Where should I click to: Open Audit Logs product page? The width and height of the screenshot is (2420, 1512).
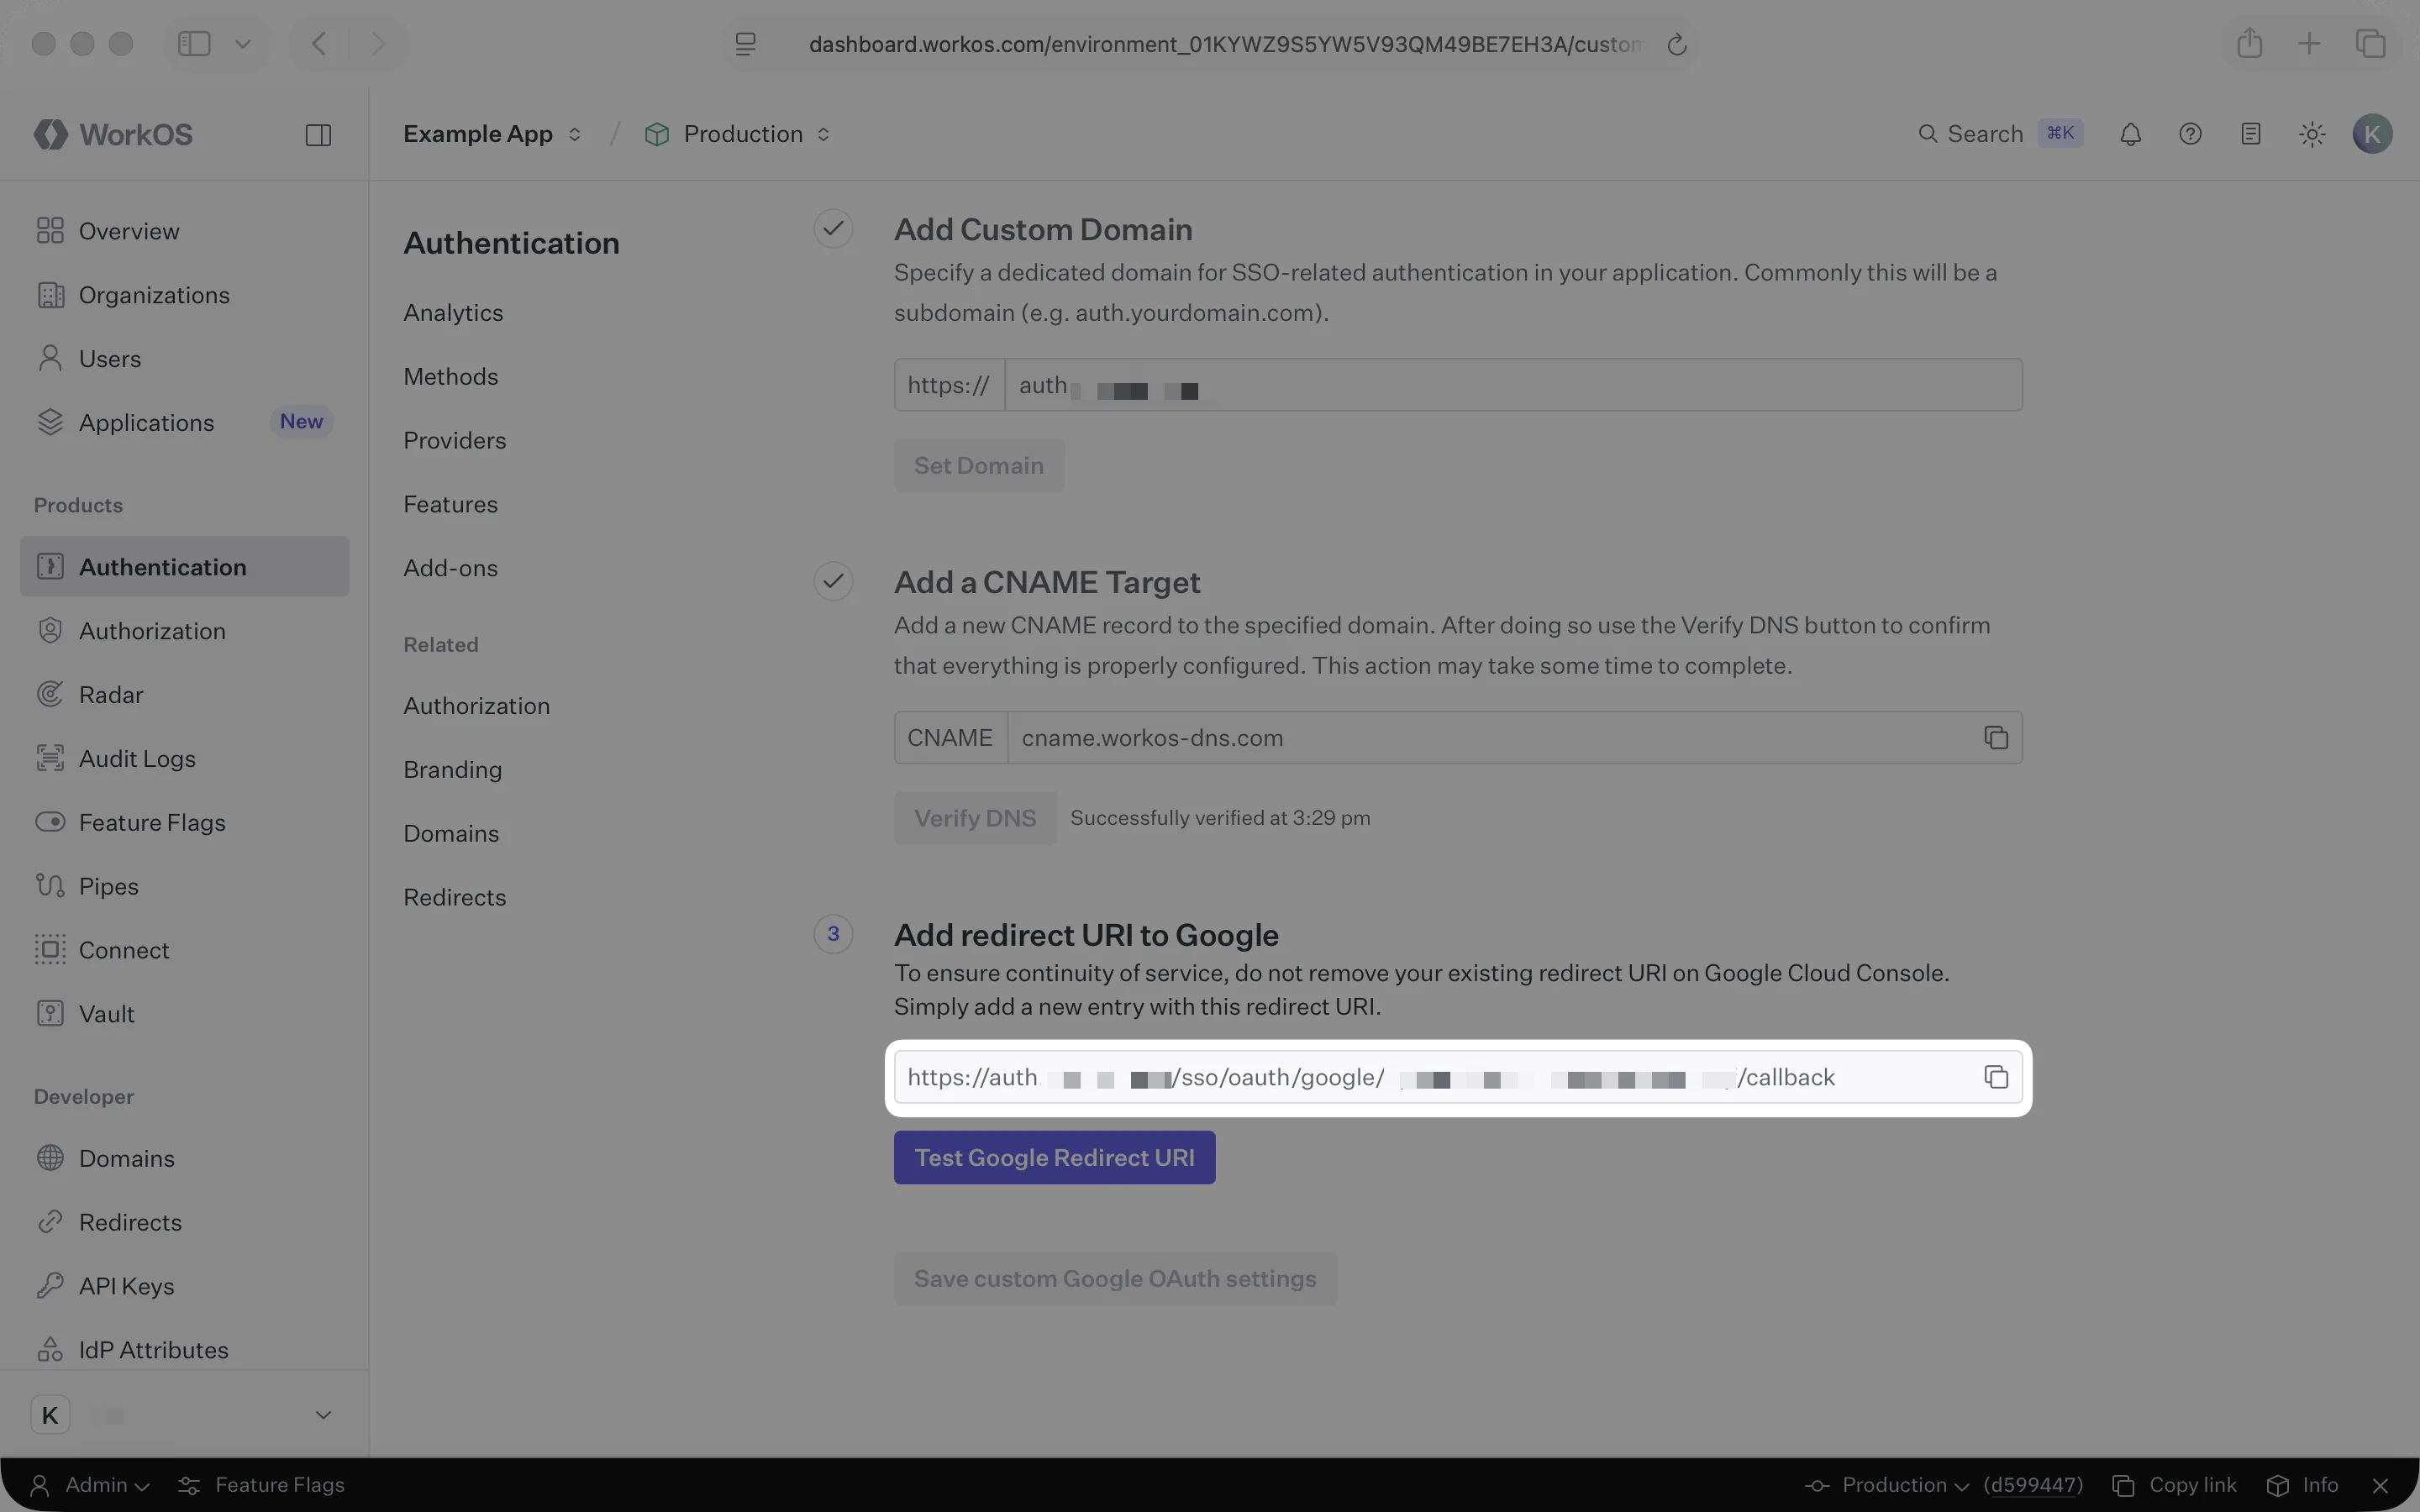click(x=185, y=758)
